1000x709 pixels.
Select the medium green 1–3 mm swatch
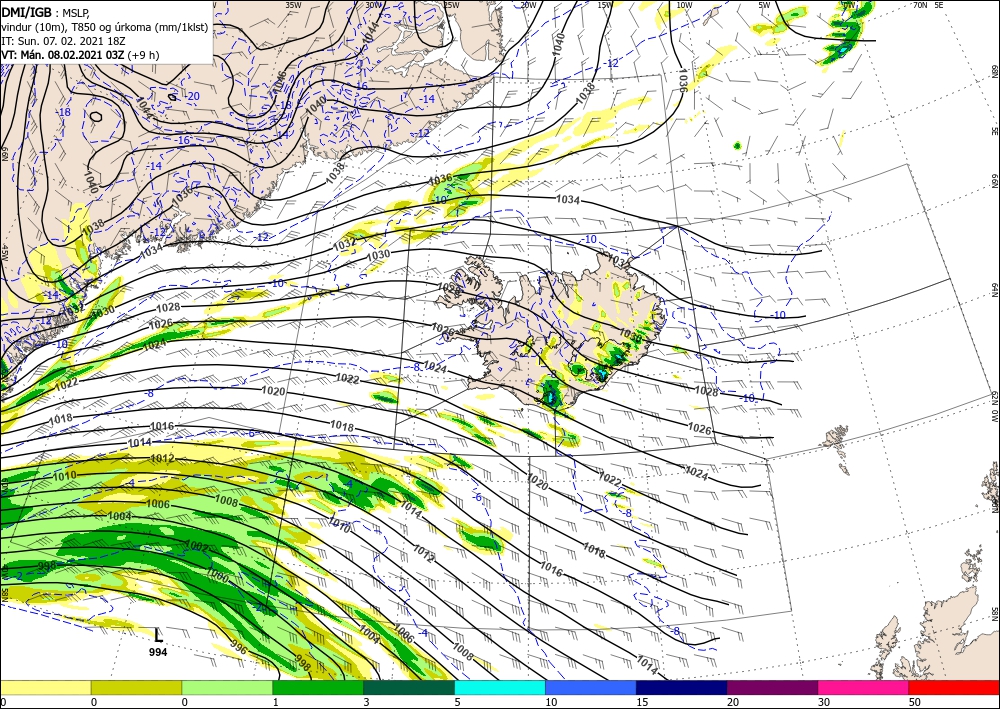coord(318,688)
